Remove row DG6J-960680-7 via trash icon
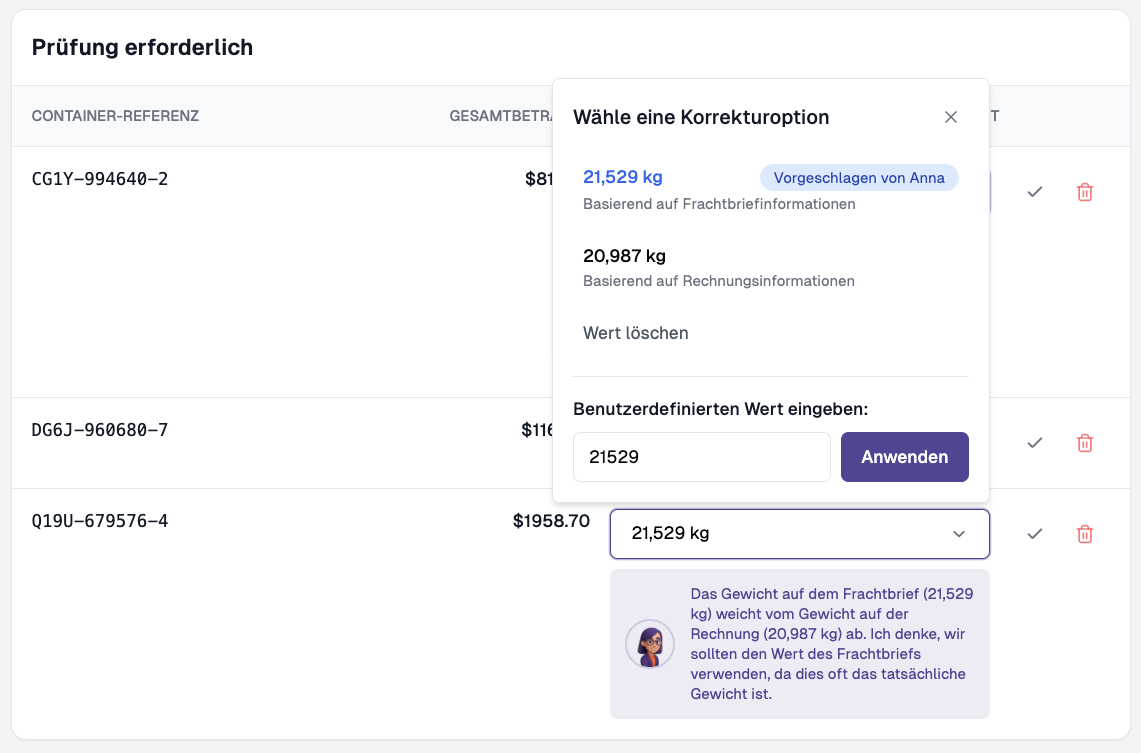Viewport: 1141px width, 753px height. [x=1084, y=442]
